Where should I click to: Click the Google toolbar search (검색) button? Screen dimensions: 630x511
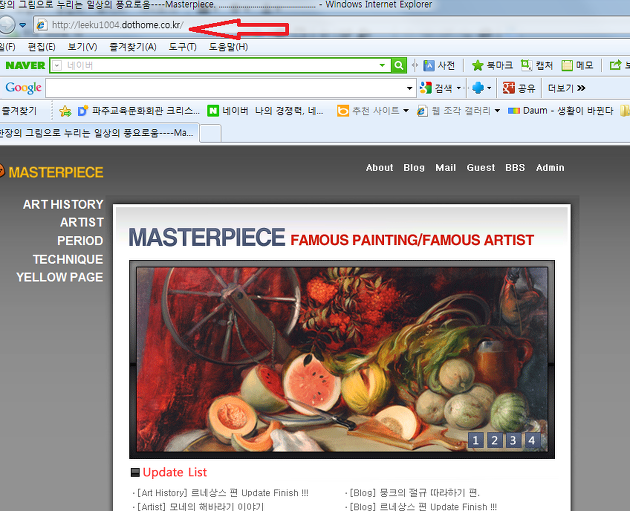coord(436,88)
